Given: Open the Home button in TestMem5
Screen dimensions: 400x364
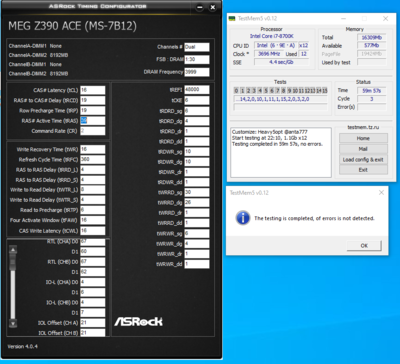Looking at the screenshot, I should coord(363,138).
